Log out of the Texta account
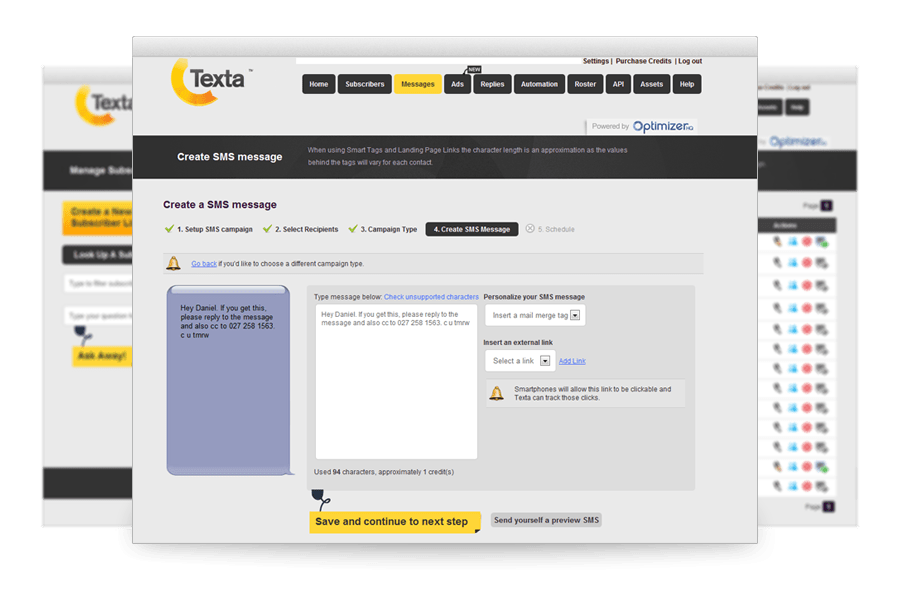The image size is (900, 600). click(x=690, y=61)
